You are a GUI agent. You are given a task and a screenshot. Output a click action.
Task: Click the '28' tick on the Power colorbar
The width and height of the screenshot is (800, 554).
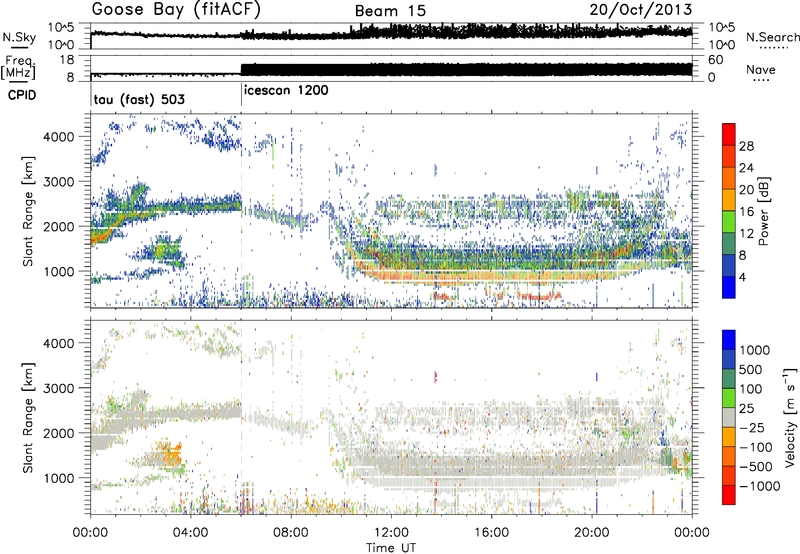tap(746, 146)
